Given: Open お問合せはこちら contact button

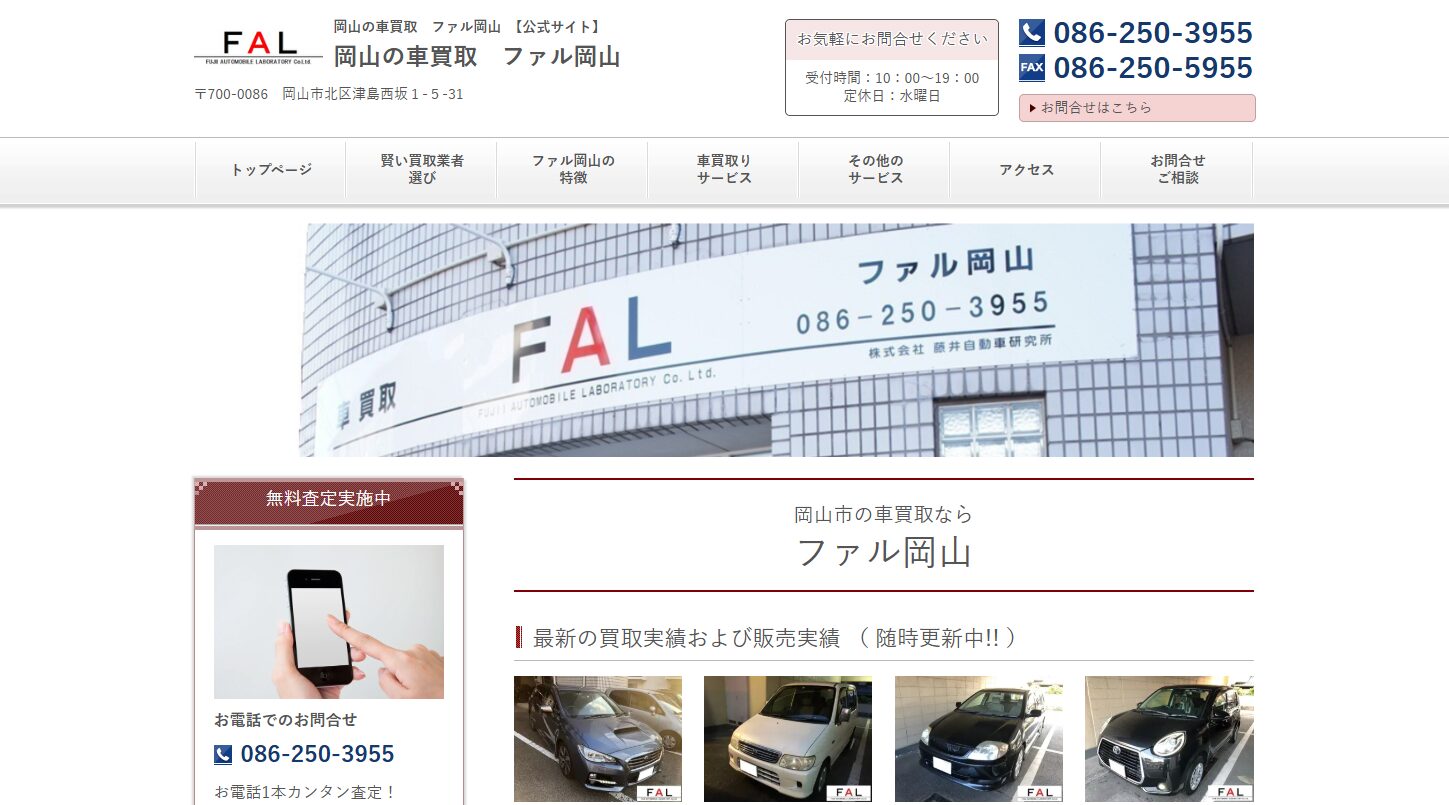Looking at the screenshot, I should coord(1137,108).
